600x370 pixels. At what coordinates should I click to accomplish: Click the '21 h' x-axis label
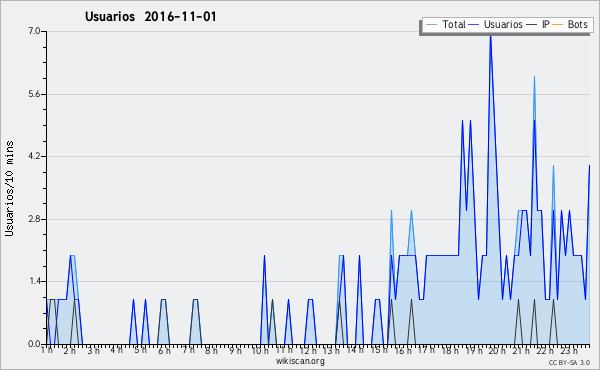coord(521,350)
